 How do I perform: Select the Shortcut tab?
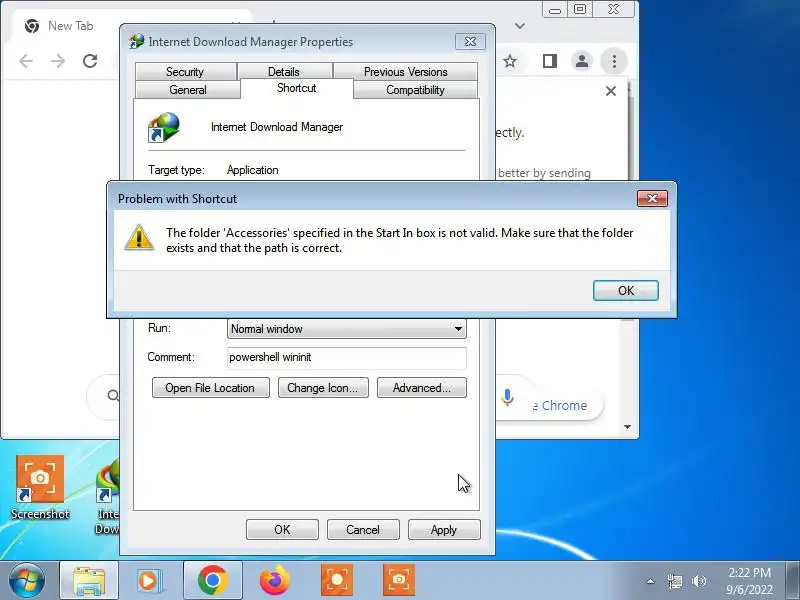(x=296, y=88)
